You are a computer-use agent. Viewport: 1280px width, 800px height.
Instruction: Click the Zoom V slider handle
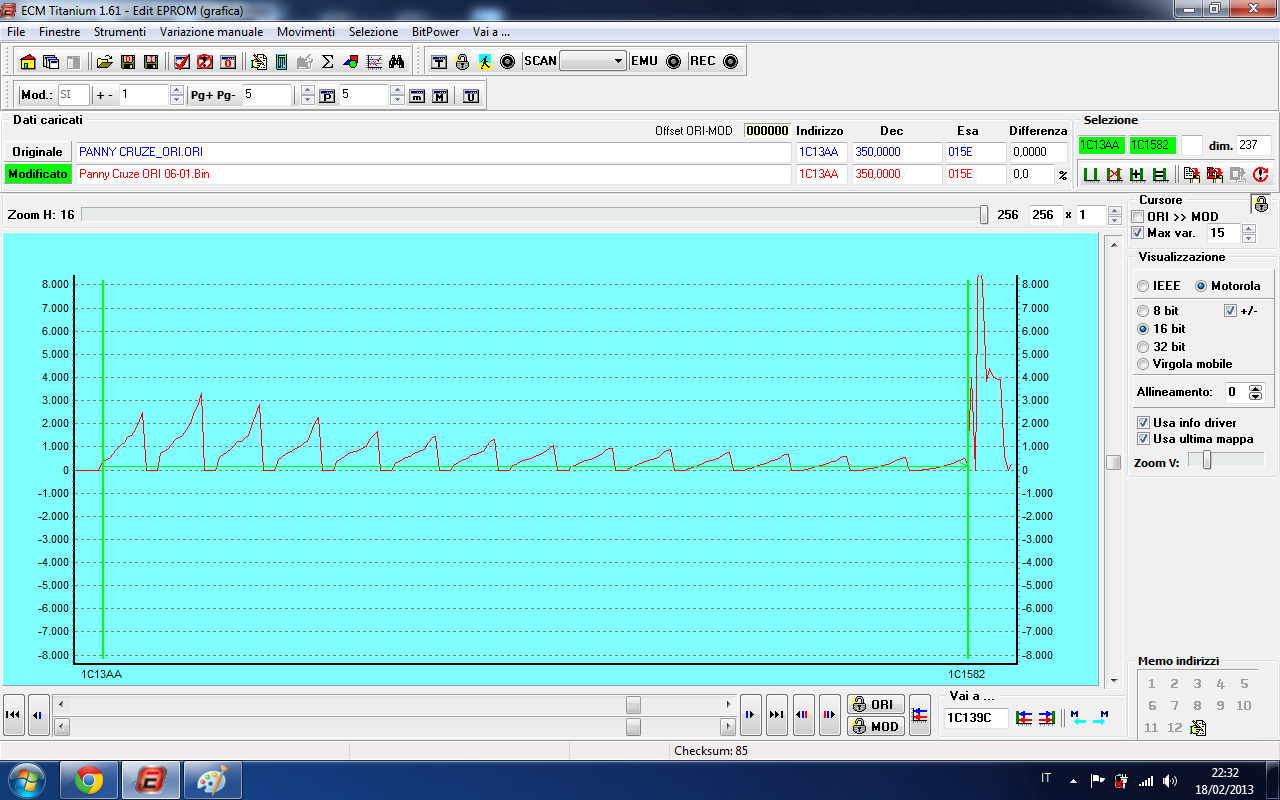coord(1207,460)
